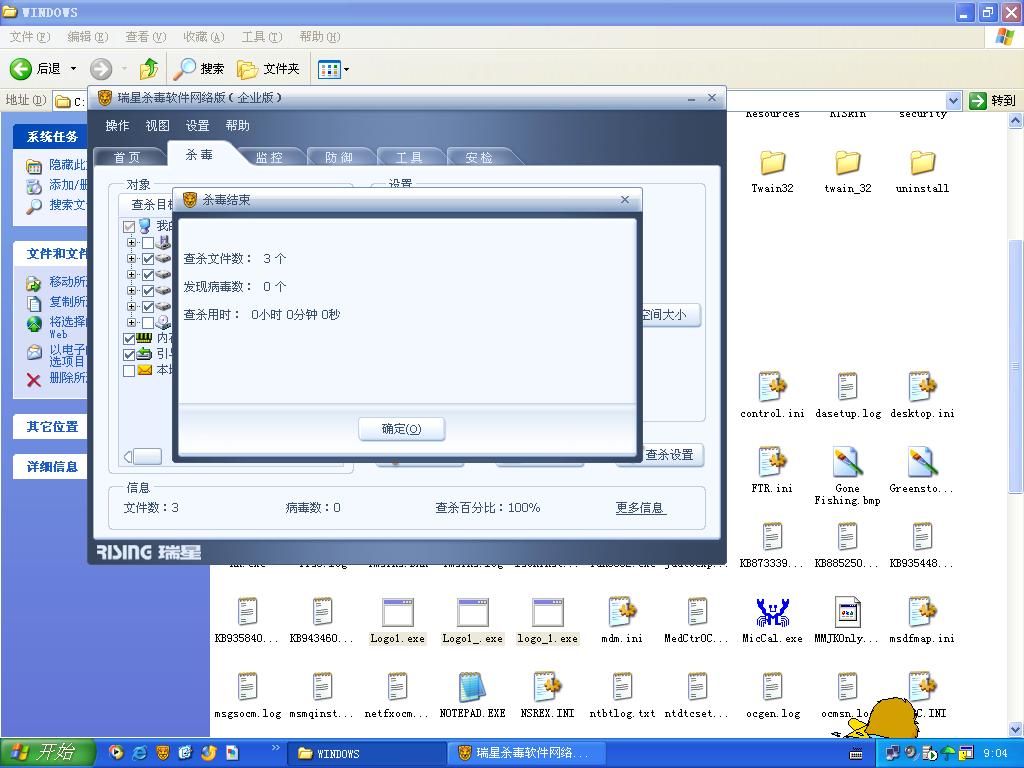Click the 隐藏 task icon in 系统任务 sidebar
This screenshot has height=768, width=1024.
tap(34, 166)
